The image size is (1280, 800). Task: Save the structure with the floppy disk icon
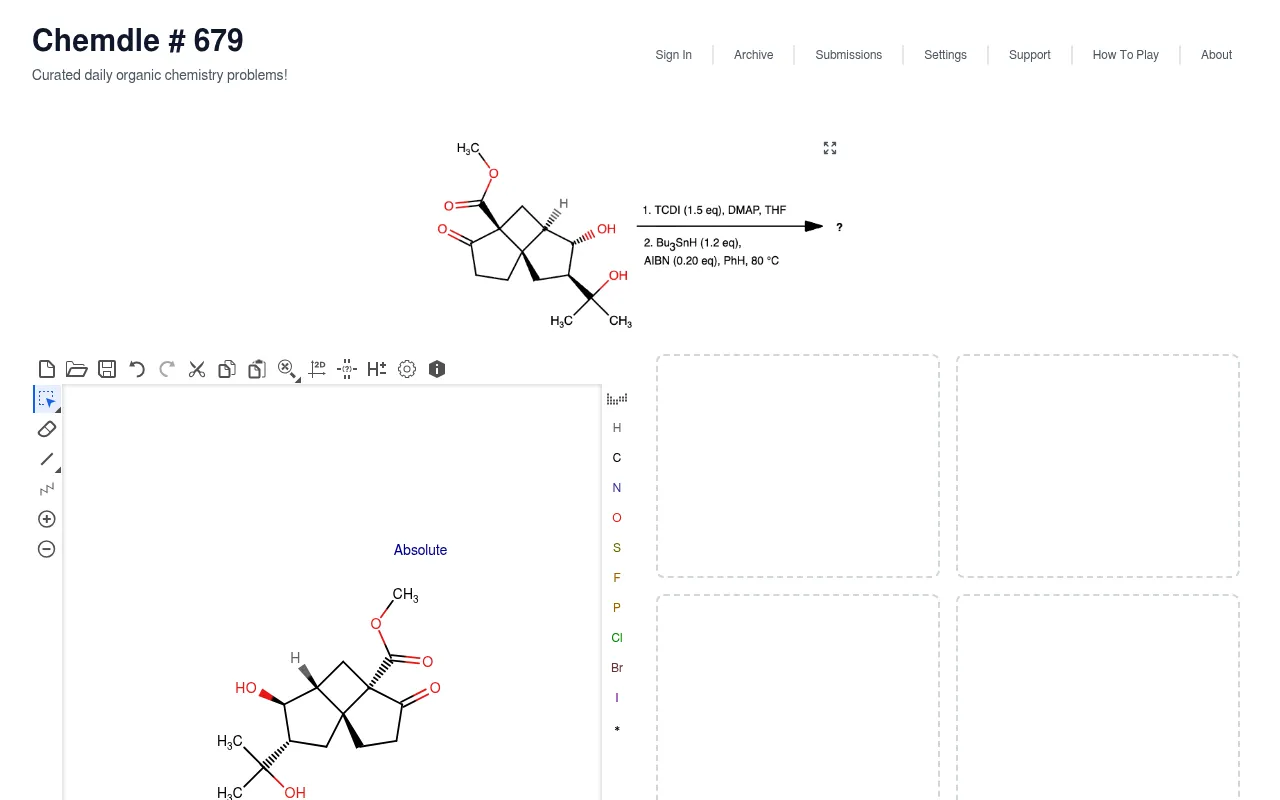click(107, 369)
